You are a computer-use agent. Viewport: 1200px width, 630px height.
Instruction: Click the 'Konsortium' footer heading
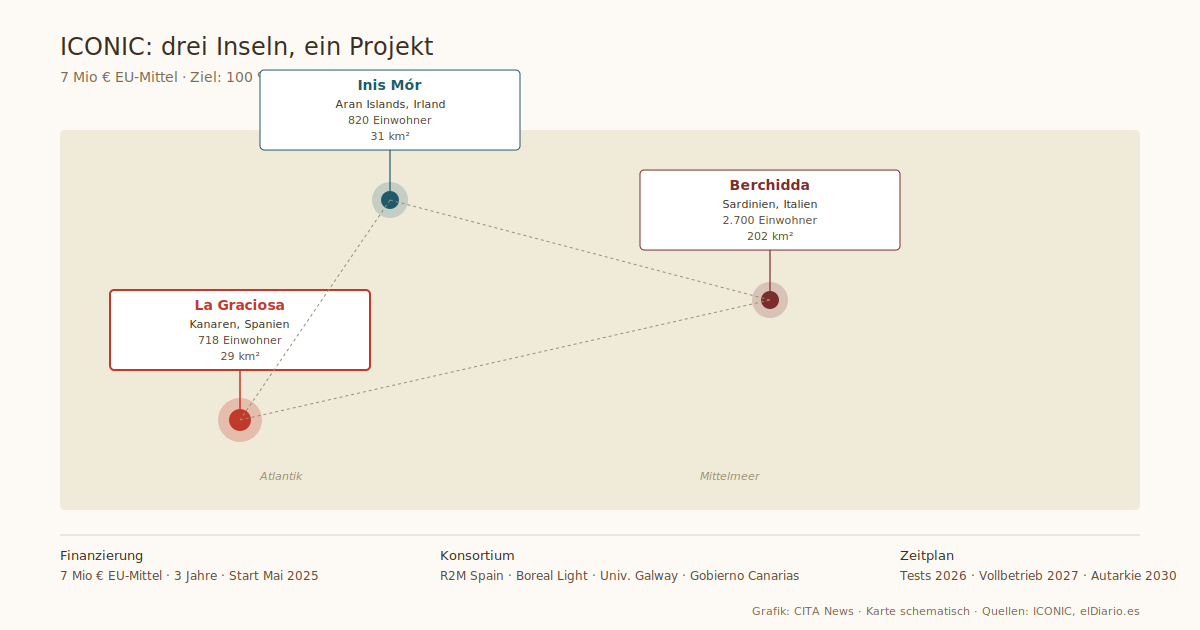click(477, 556)
